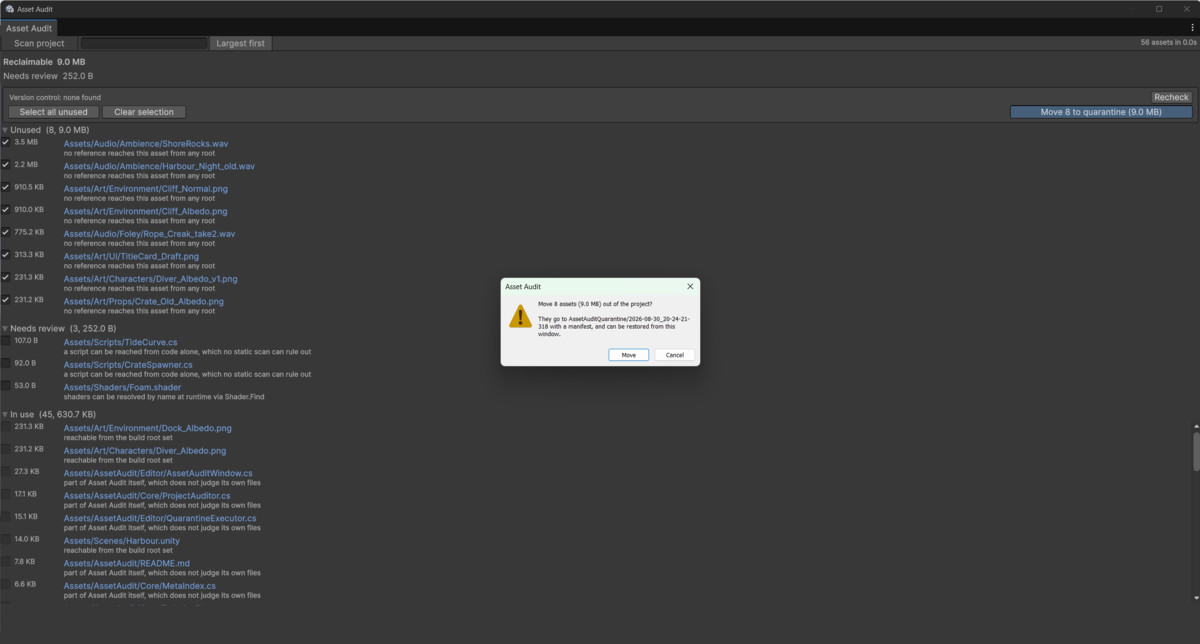
Task: Open the MetaIndex.cs asset link
Action: [140, 585]
